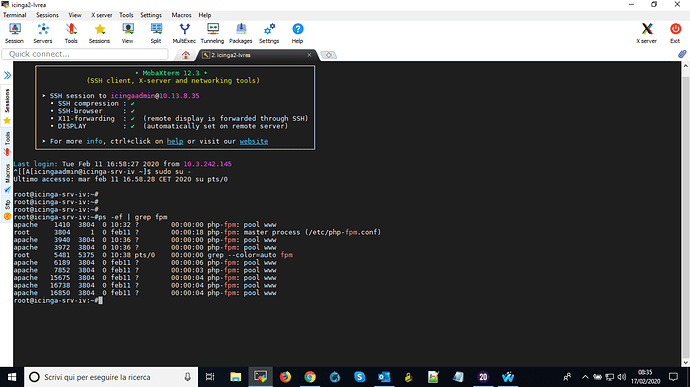690x387 pixels.
Task: Open a new tab with the tab button
Action: coord(328,55)
